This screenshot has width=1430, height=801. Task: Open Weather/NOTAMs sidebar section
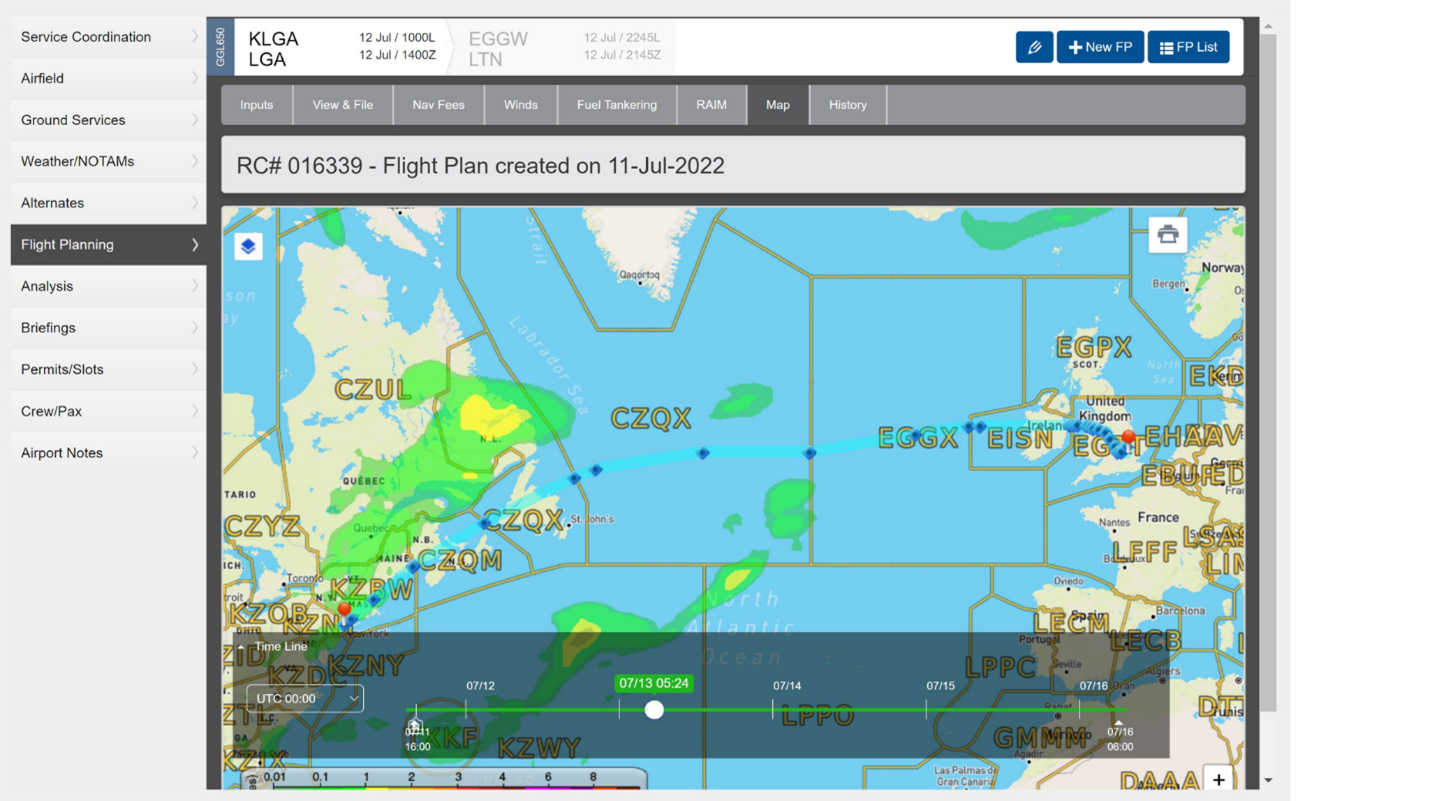(108, 161)
